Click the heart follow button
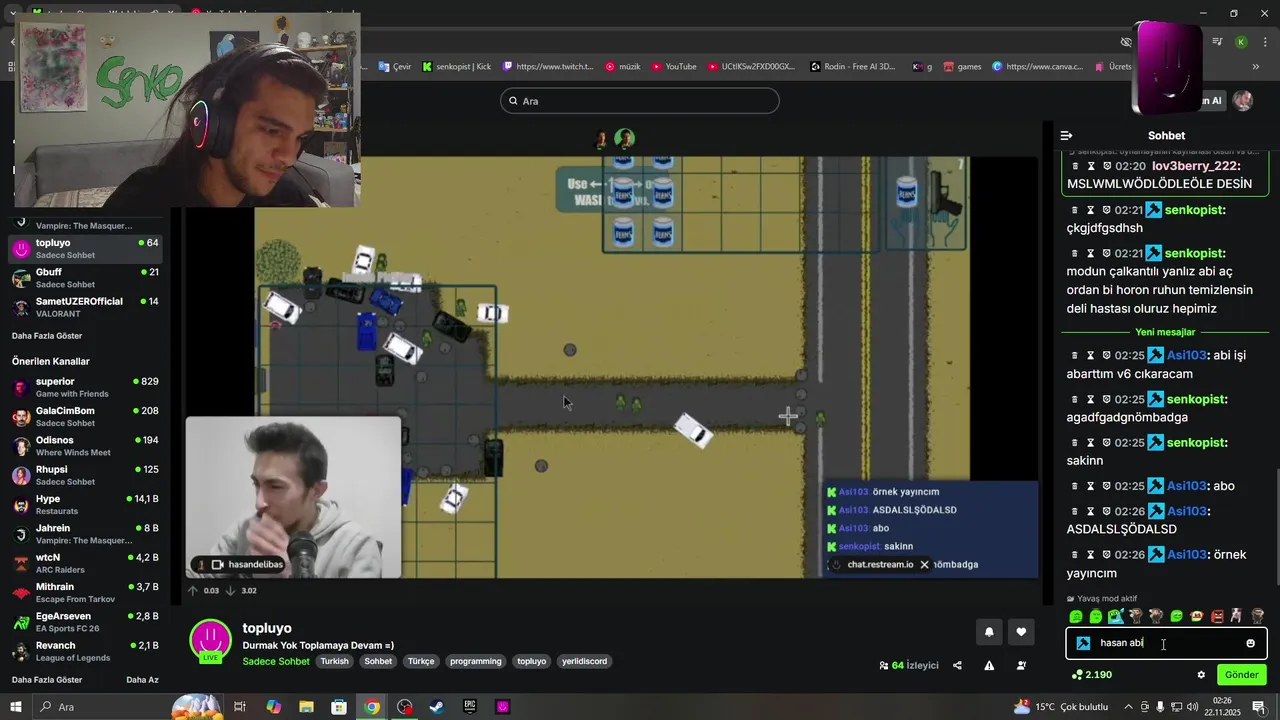Screen dimensions: 1280x720 pyautogui.click(x=1021, y=632)
